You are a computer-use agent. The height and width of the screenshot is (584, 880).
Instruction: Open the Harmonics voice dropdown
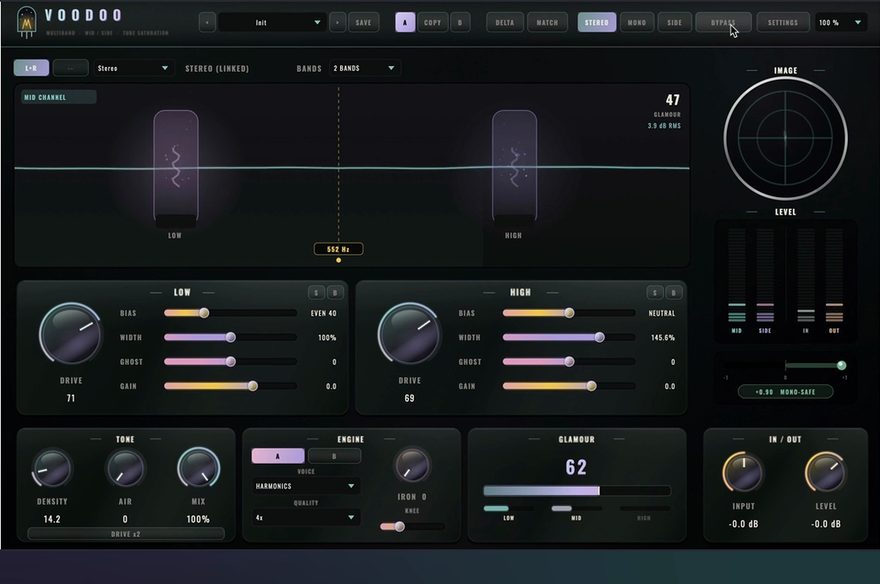click(x=305, y=486)
